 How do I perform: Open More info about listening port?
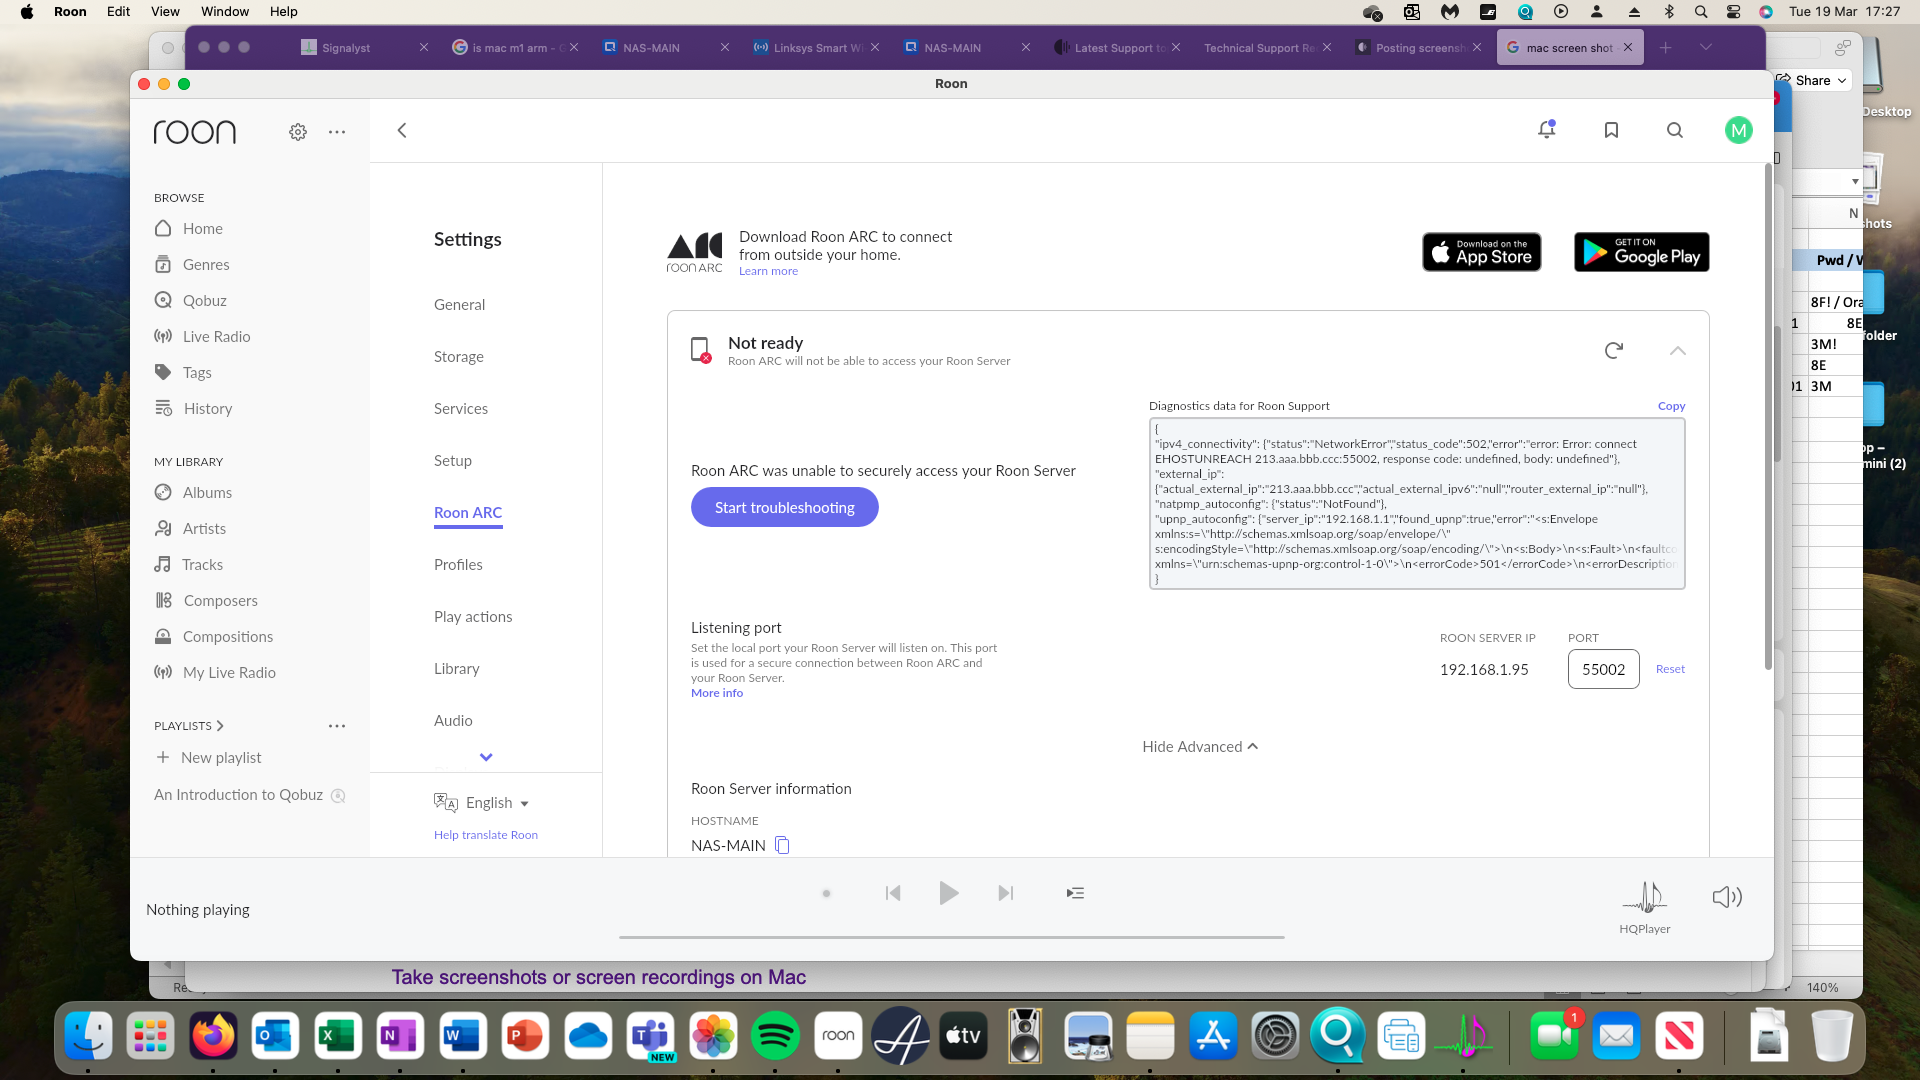(x=717, y=694)
